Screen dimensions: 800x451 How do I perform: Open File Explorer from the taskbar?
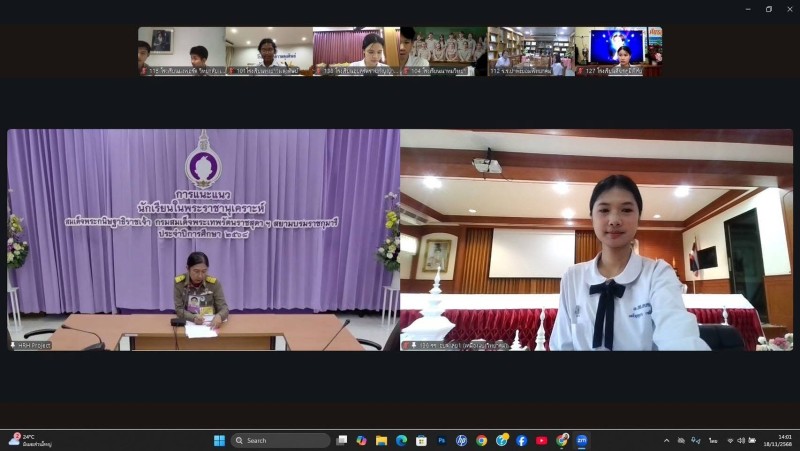click(381, 440)
